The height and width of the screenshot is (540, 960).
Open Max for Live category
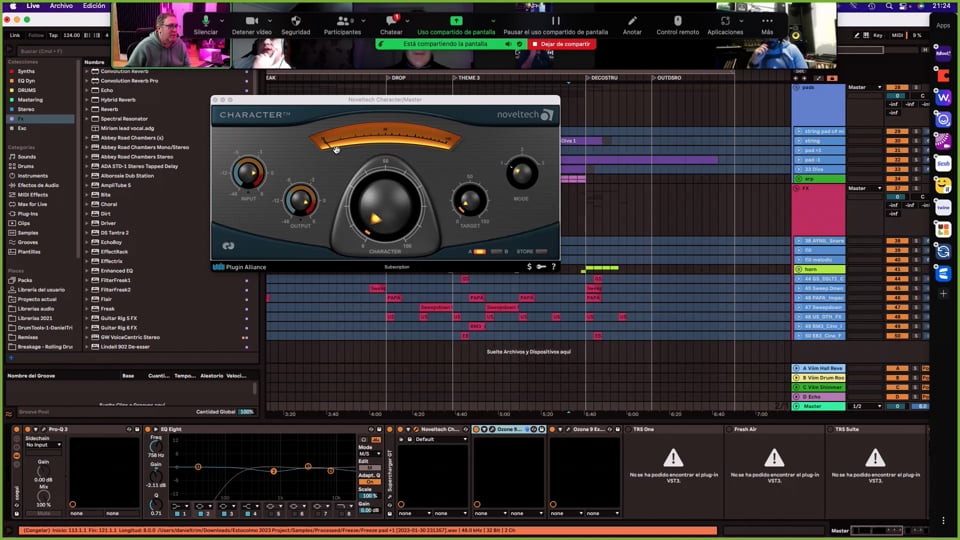point(32,204)
